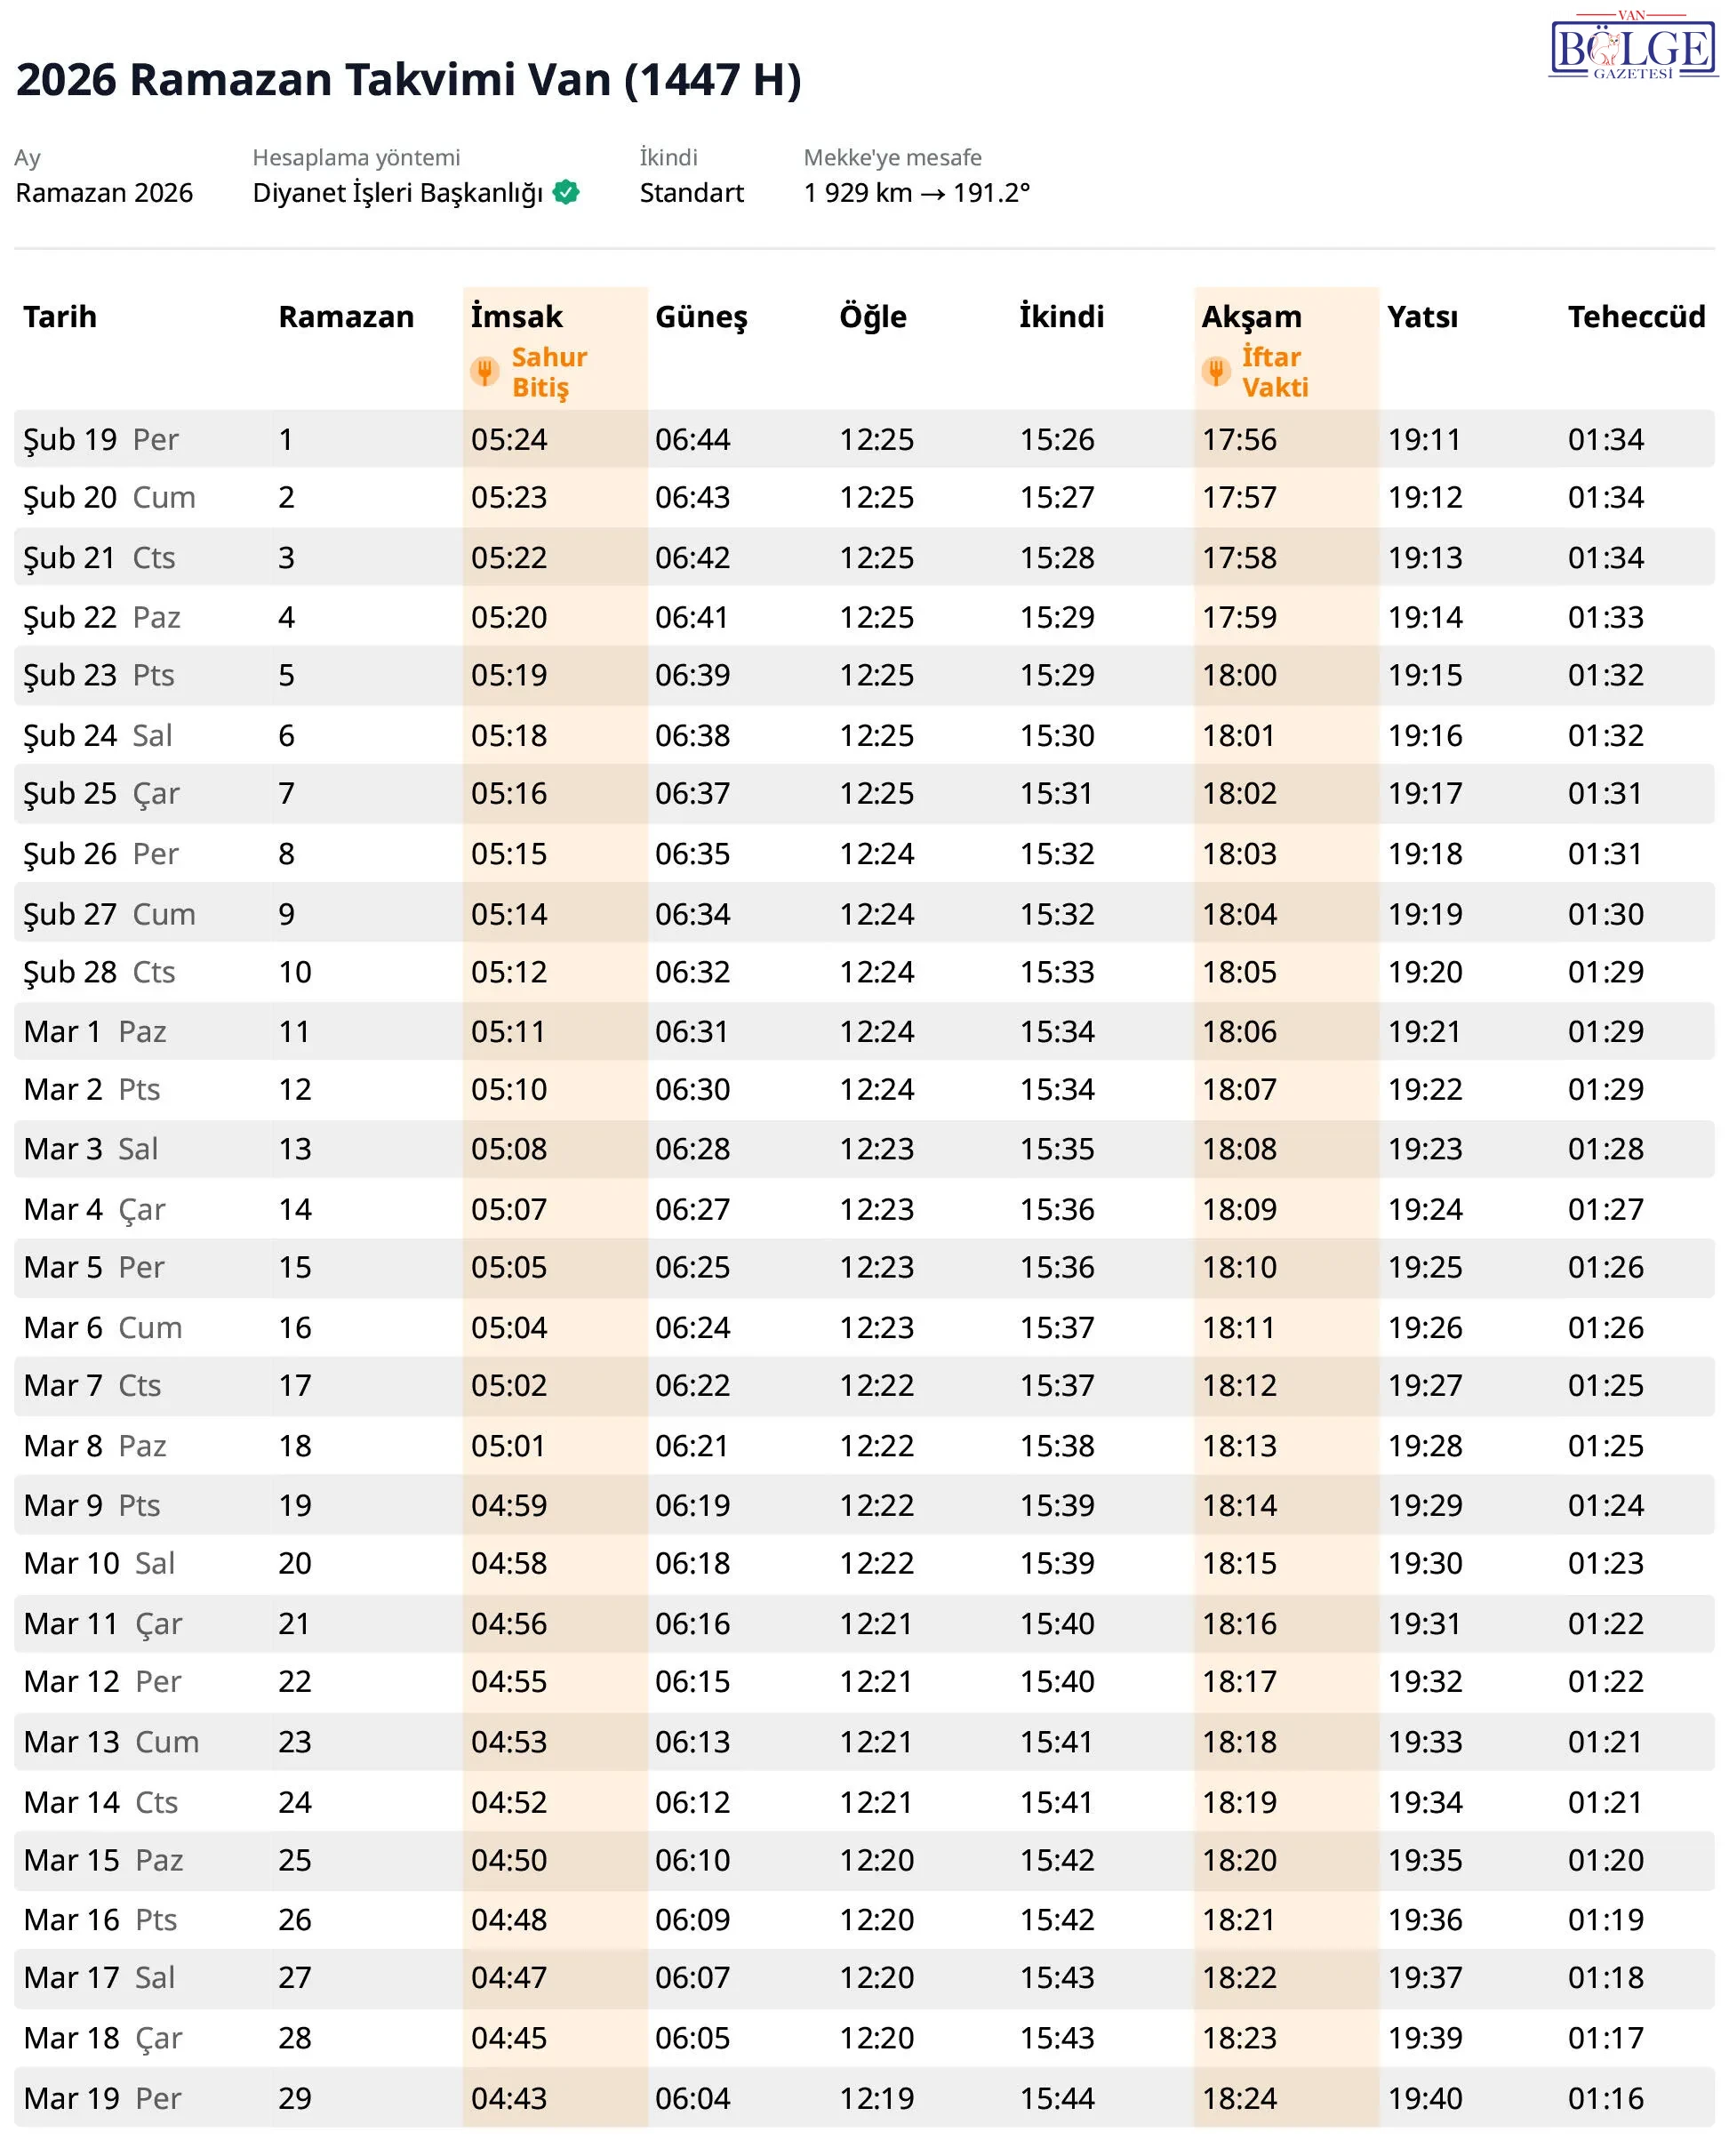Click the 05:01 imsak time on Mar 8
Image resolution: width=1729 pixels, height=2156 pixels.
point(508,1446)
